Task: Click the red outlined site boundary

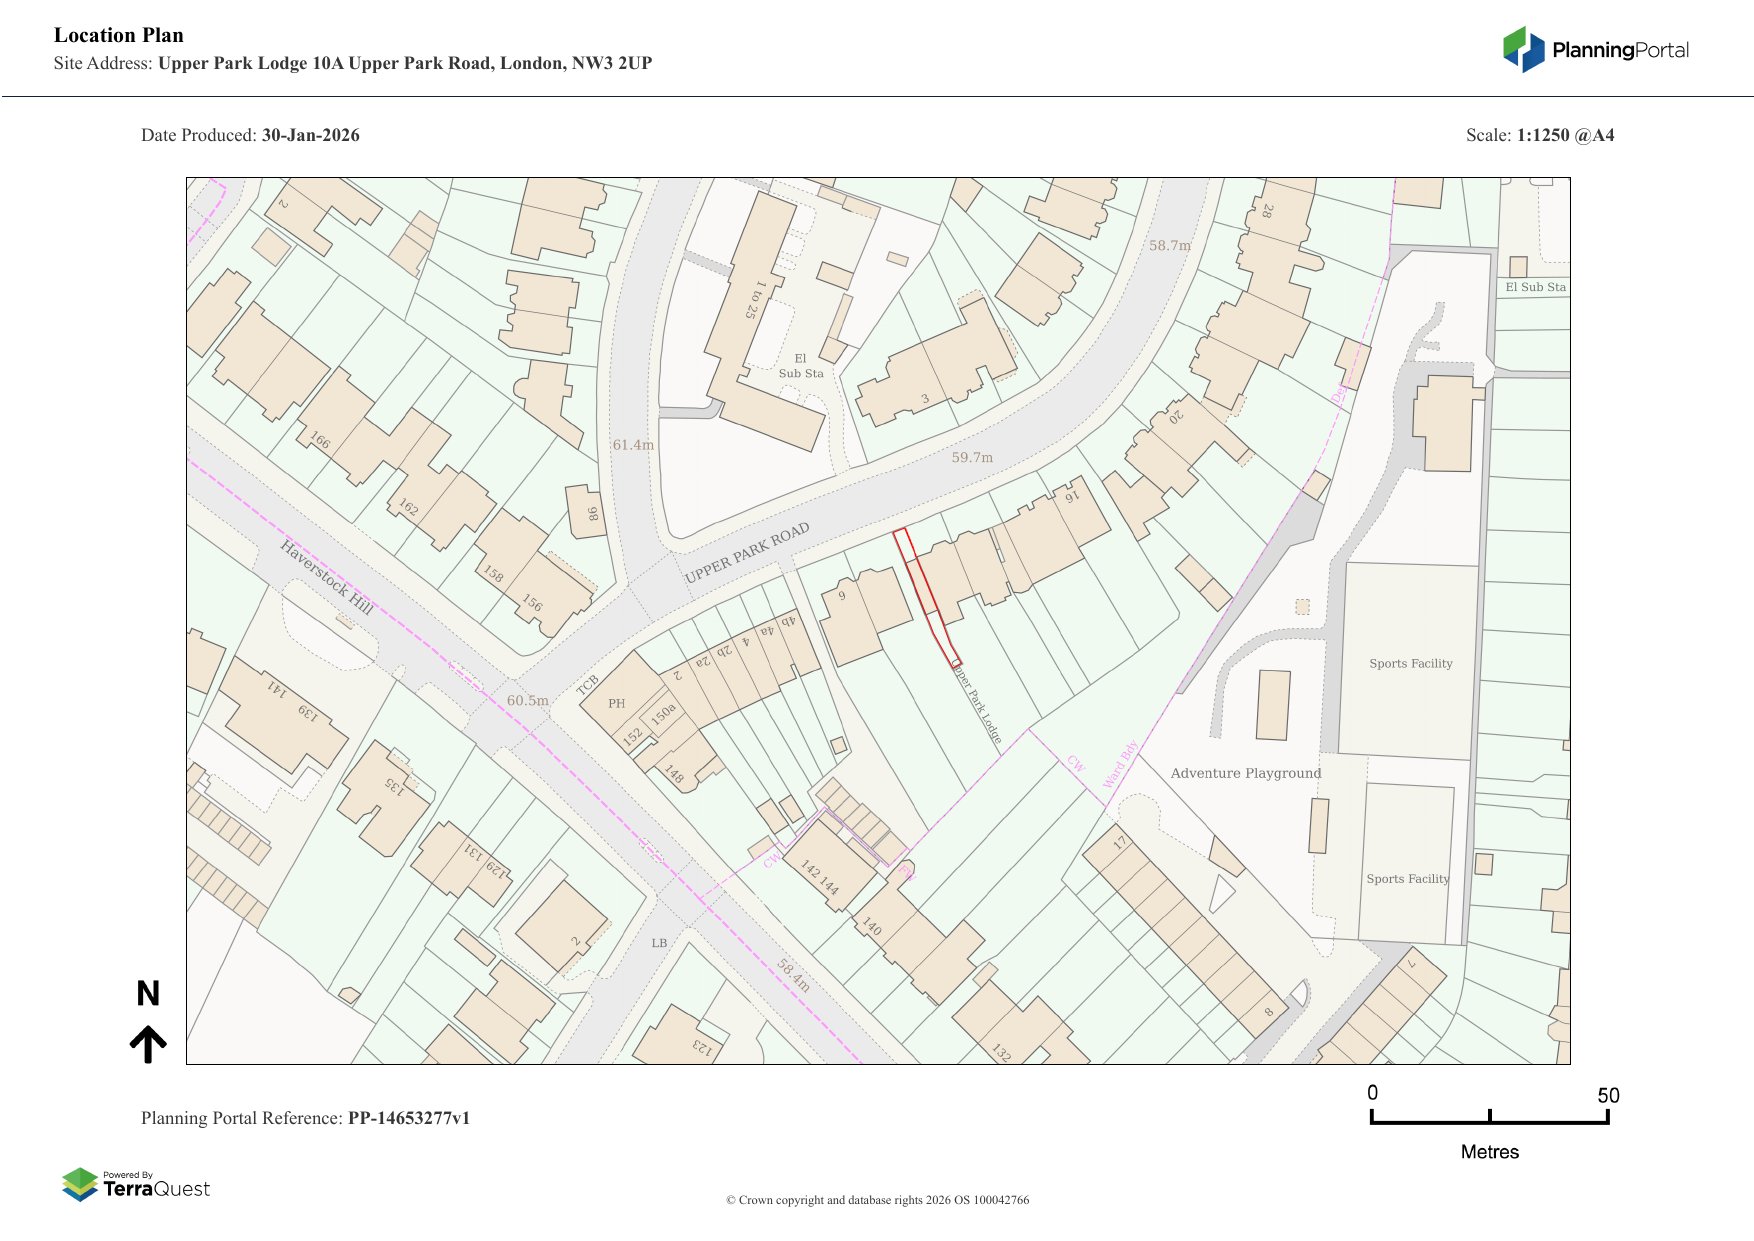Action: [x=926, y=597]
